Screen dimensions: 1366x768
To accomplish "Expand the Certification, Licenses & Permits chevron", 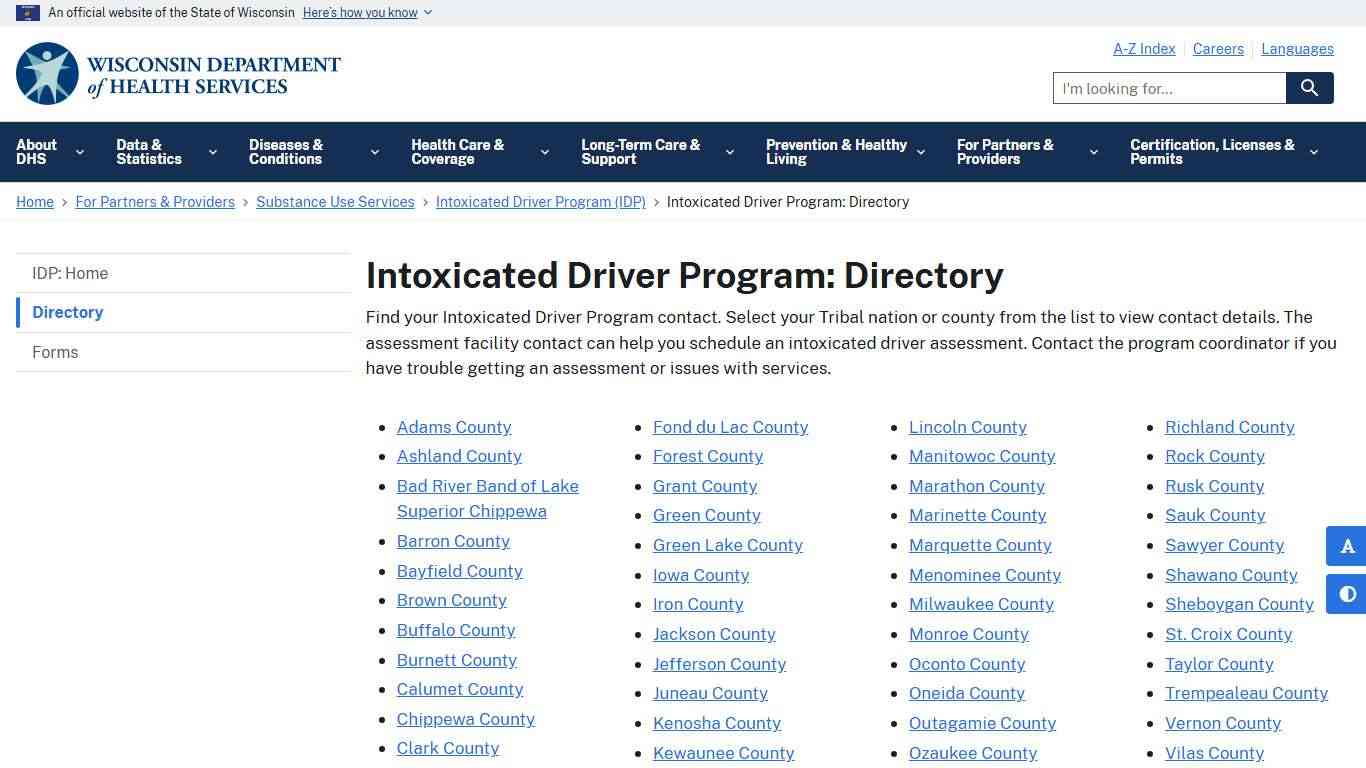I will [x=1313, y=152].
